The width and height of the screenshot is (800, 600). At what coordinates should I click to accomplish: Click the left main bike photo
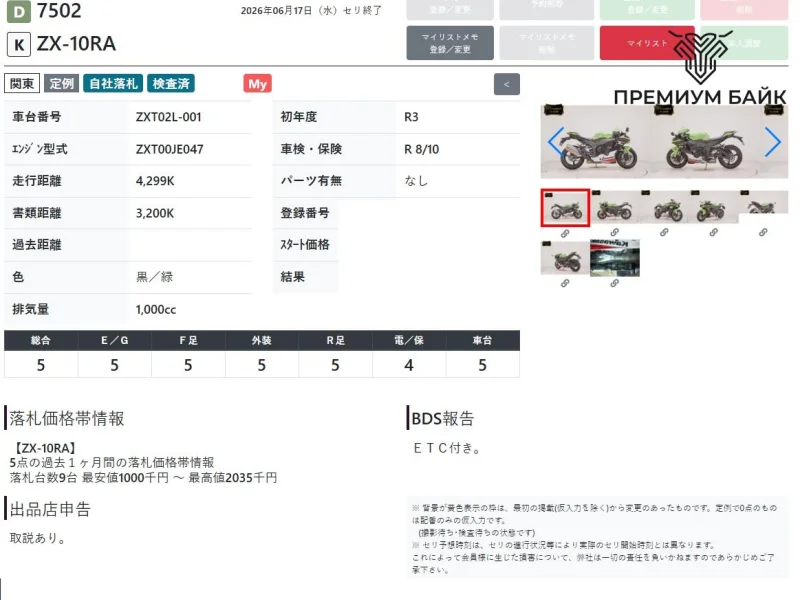pos(595,142)
